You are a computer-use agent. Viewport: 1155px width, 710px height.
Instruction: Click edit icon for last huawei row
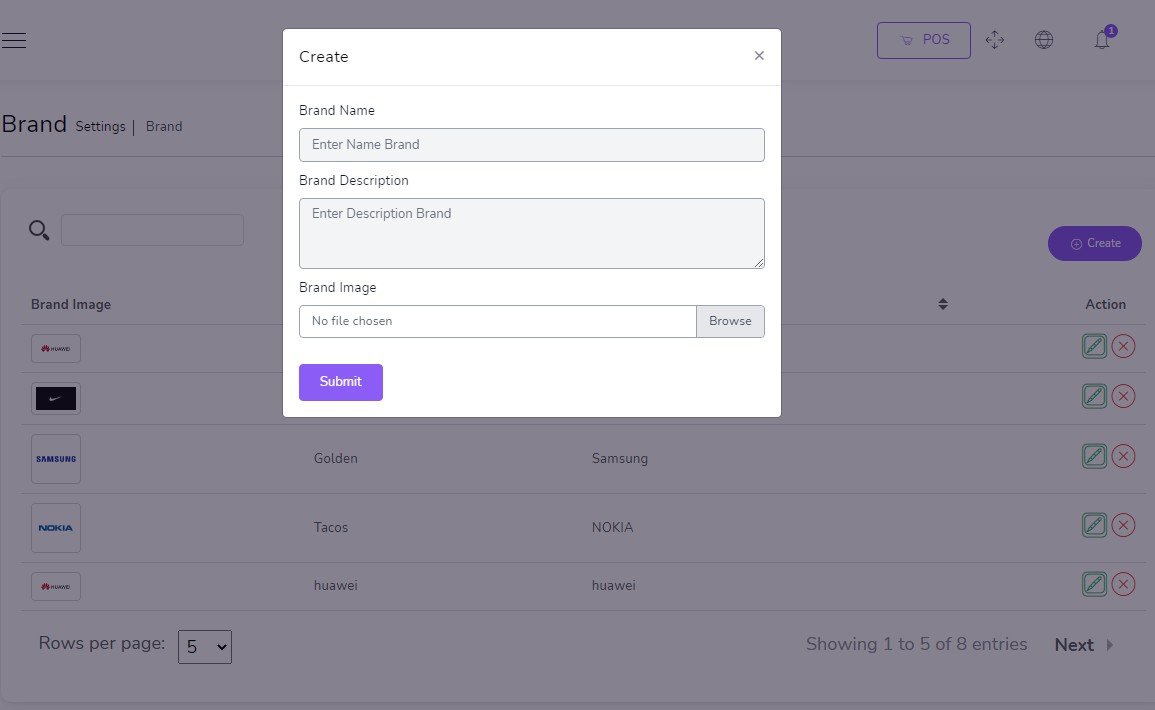point(1094,585)
